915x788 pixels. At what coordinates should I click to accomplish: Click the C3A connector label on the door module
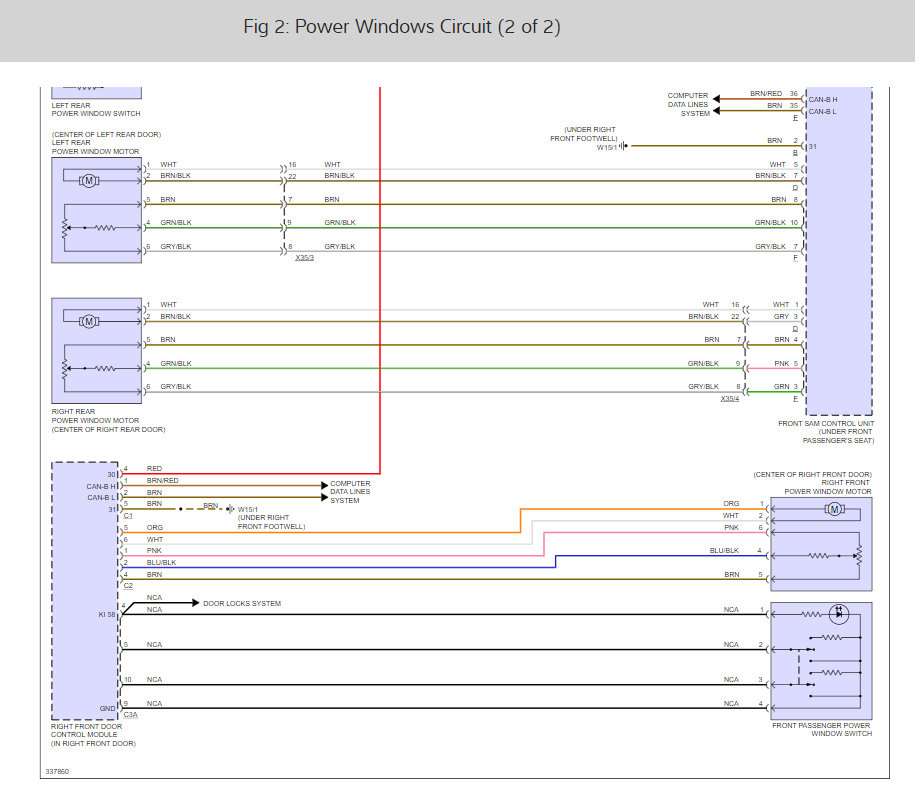132,715
